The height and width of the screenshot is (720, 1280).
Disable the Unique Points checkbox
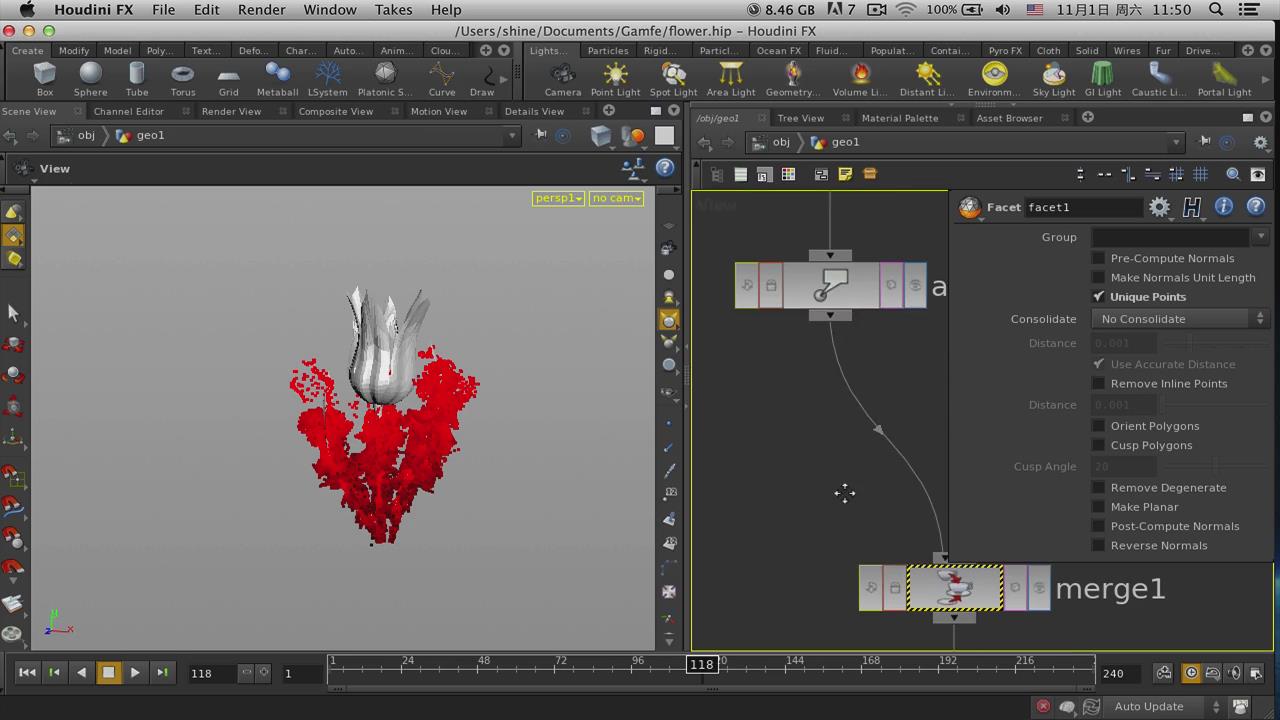pos(1099,297)
